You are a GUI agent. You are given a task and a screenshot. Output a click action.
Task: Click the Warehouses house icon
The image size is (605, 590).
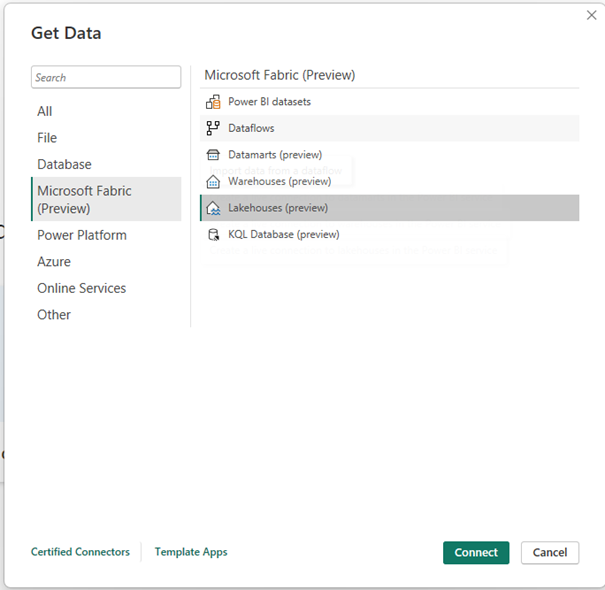(x=213, y=181)
